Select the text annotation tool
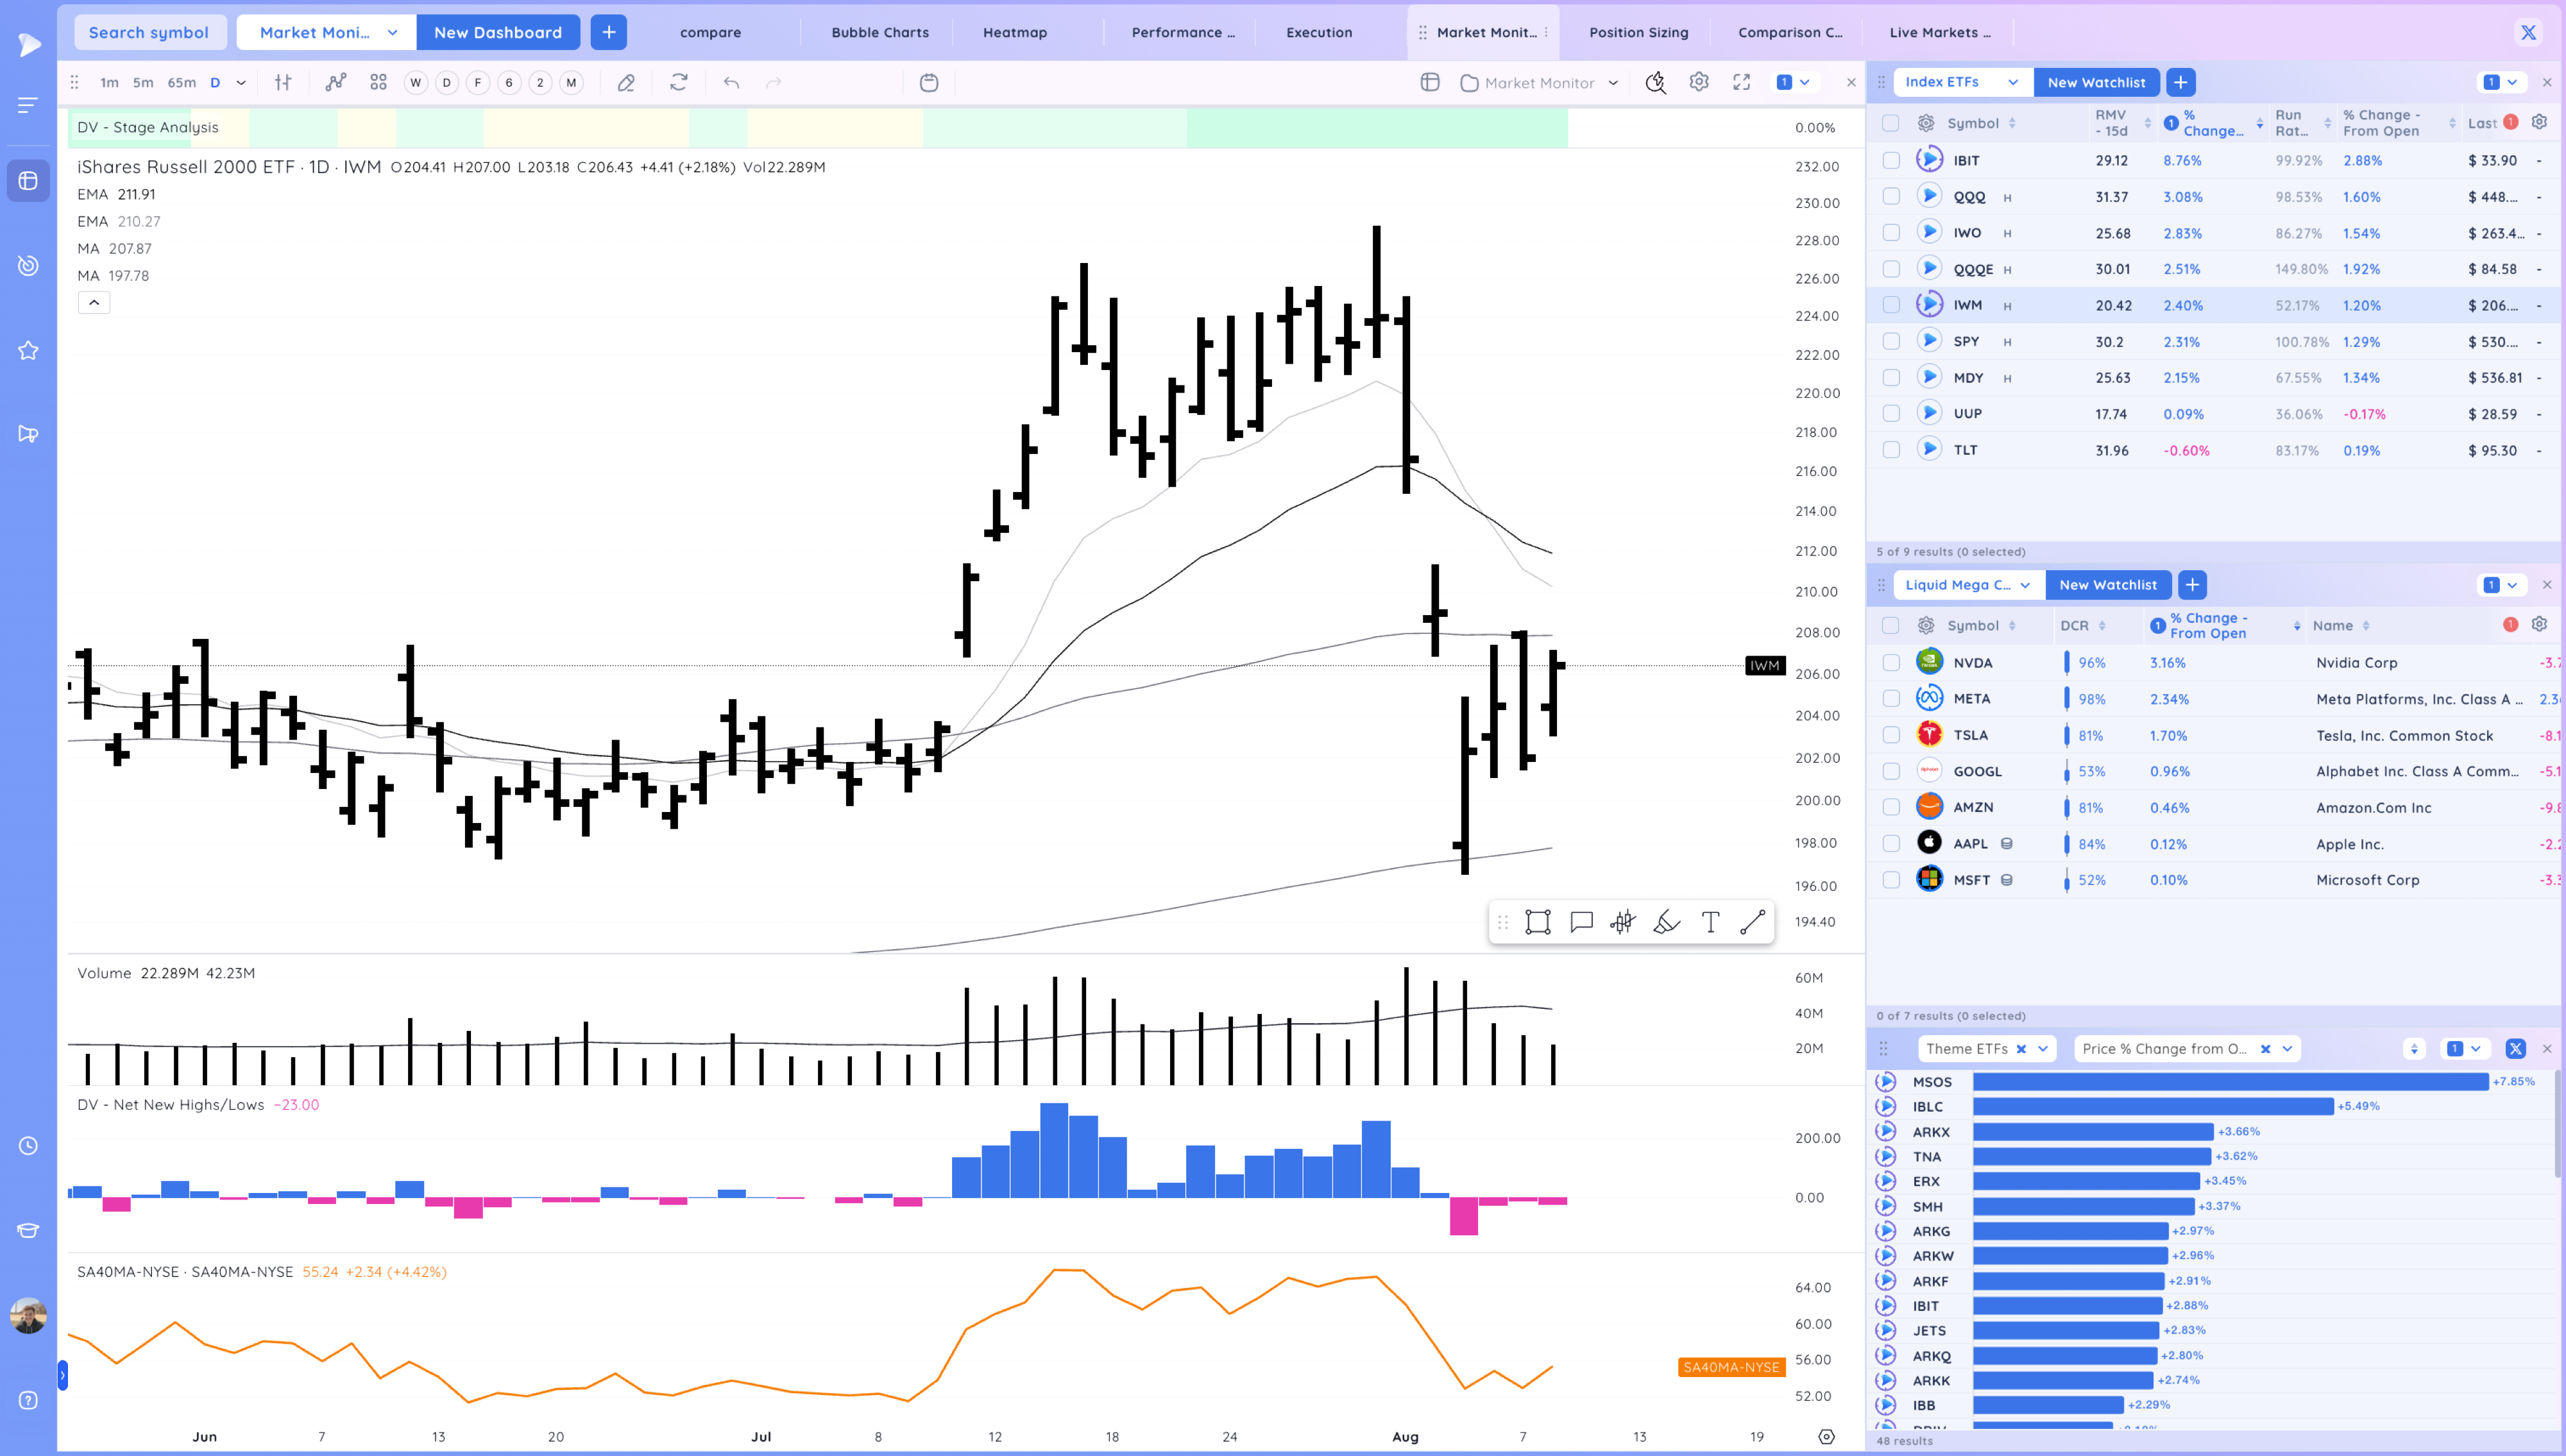Viewport: 2566px width, 1456px height. [x=1710, y=922]
